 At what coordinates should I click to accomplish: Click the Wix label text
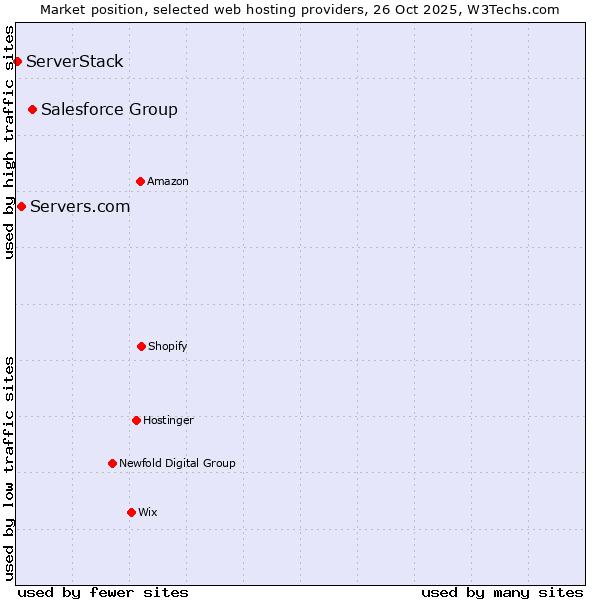coord(148,512)
